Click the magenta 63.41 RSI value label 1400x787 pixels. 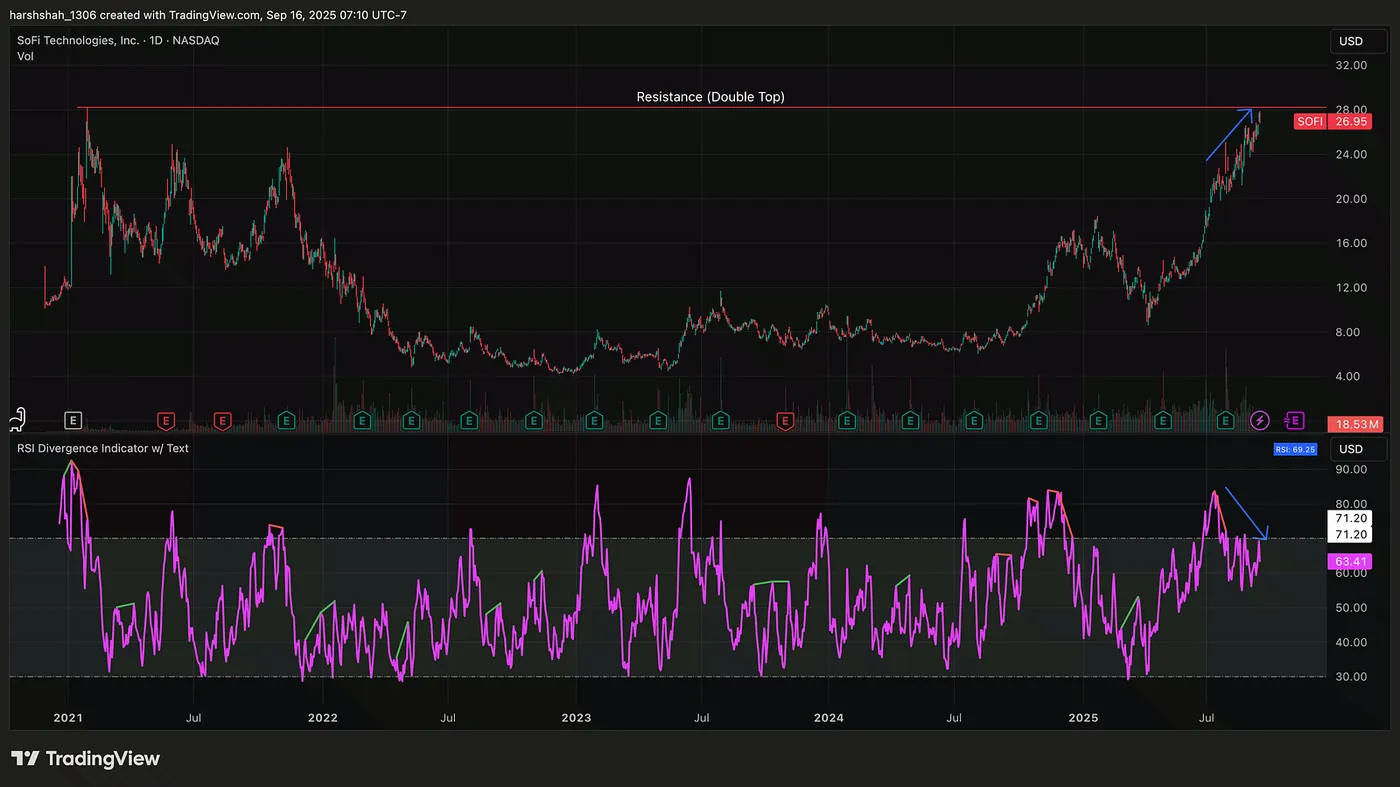tap(1352, 561)
